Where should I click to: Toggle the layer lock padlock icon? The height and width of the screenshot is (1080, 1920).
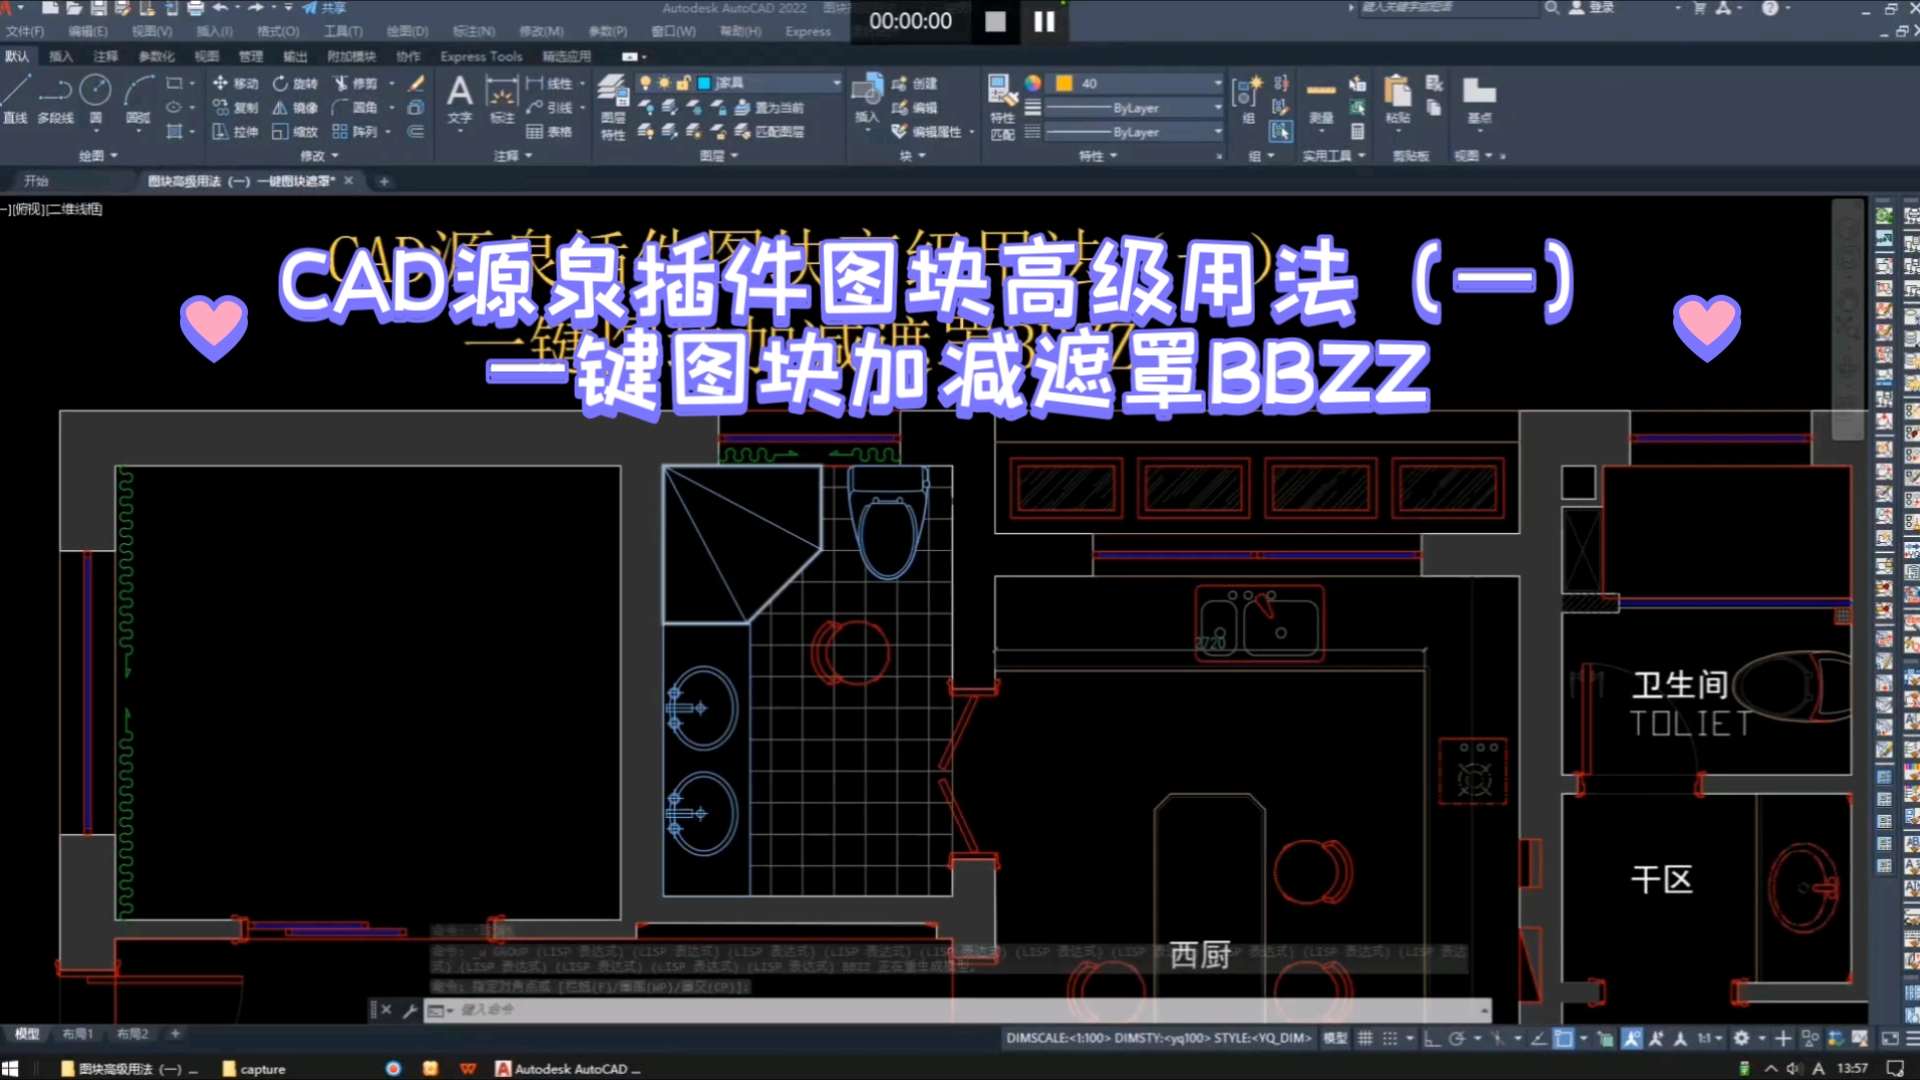coord(684,82)
